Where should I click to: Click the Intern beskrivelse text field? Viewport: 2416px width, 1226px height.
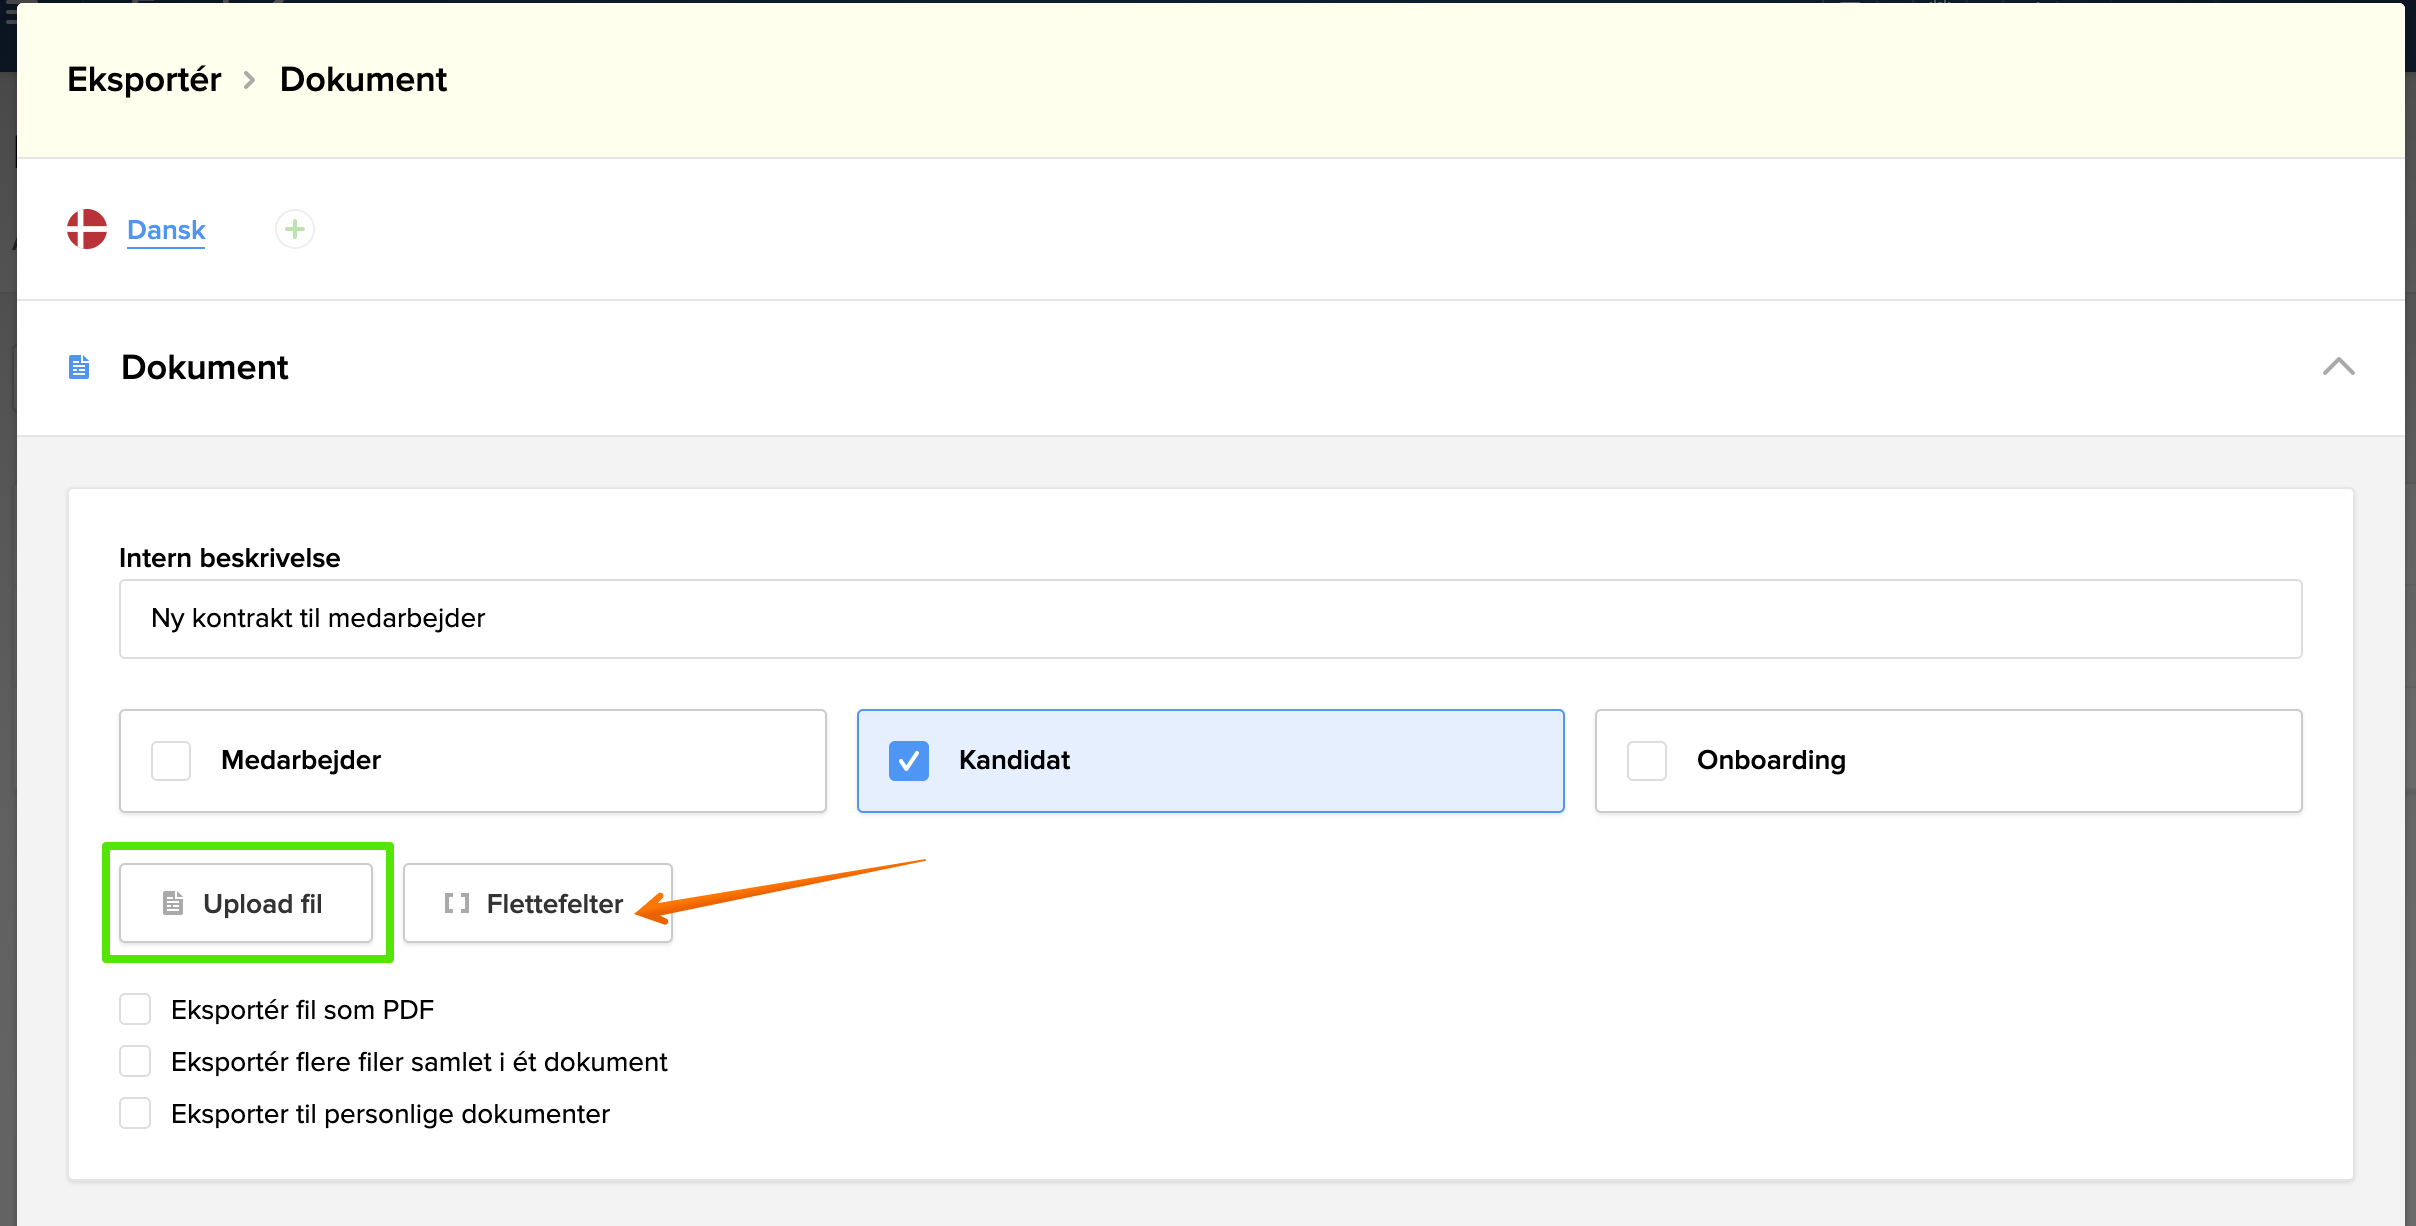click(1210, 619)
